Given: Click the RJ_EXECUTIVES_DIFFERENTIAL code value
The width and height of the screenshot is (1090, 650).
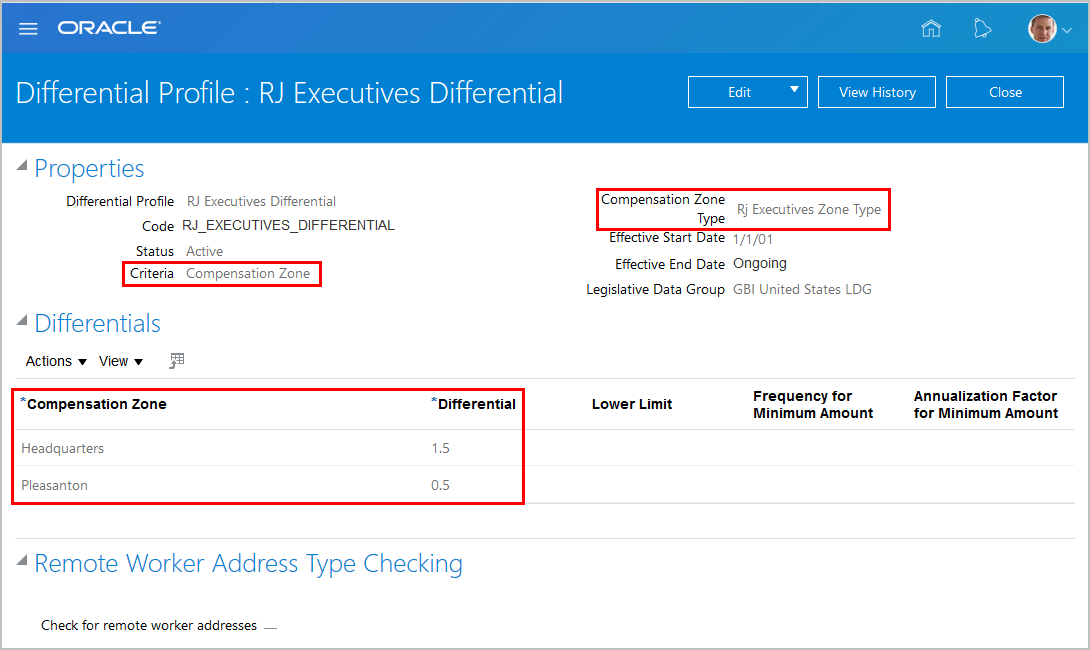Looking at the screenshot, I should coord(288,225).
